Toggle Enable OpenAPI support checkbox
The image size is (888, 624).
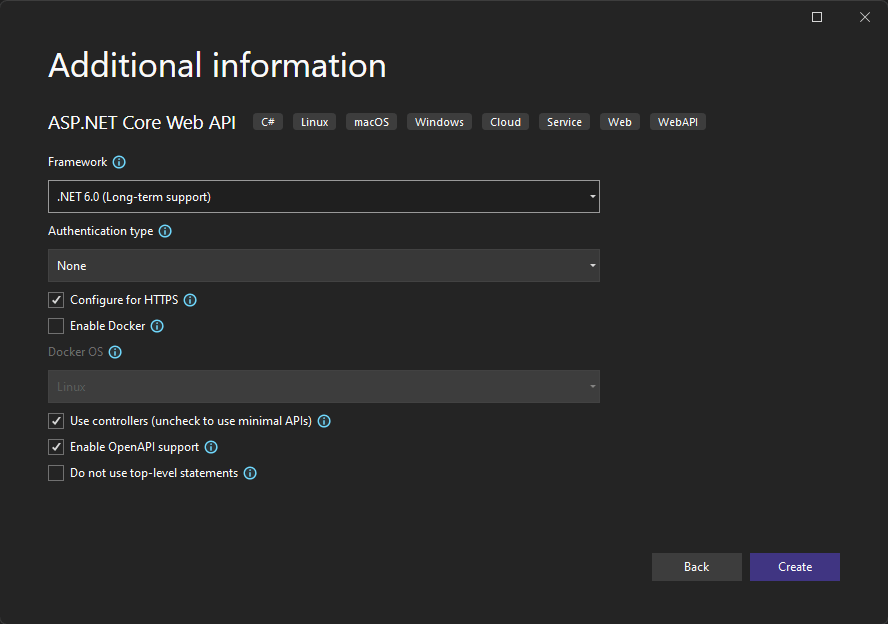[x=56, y=447]
